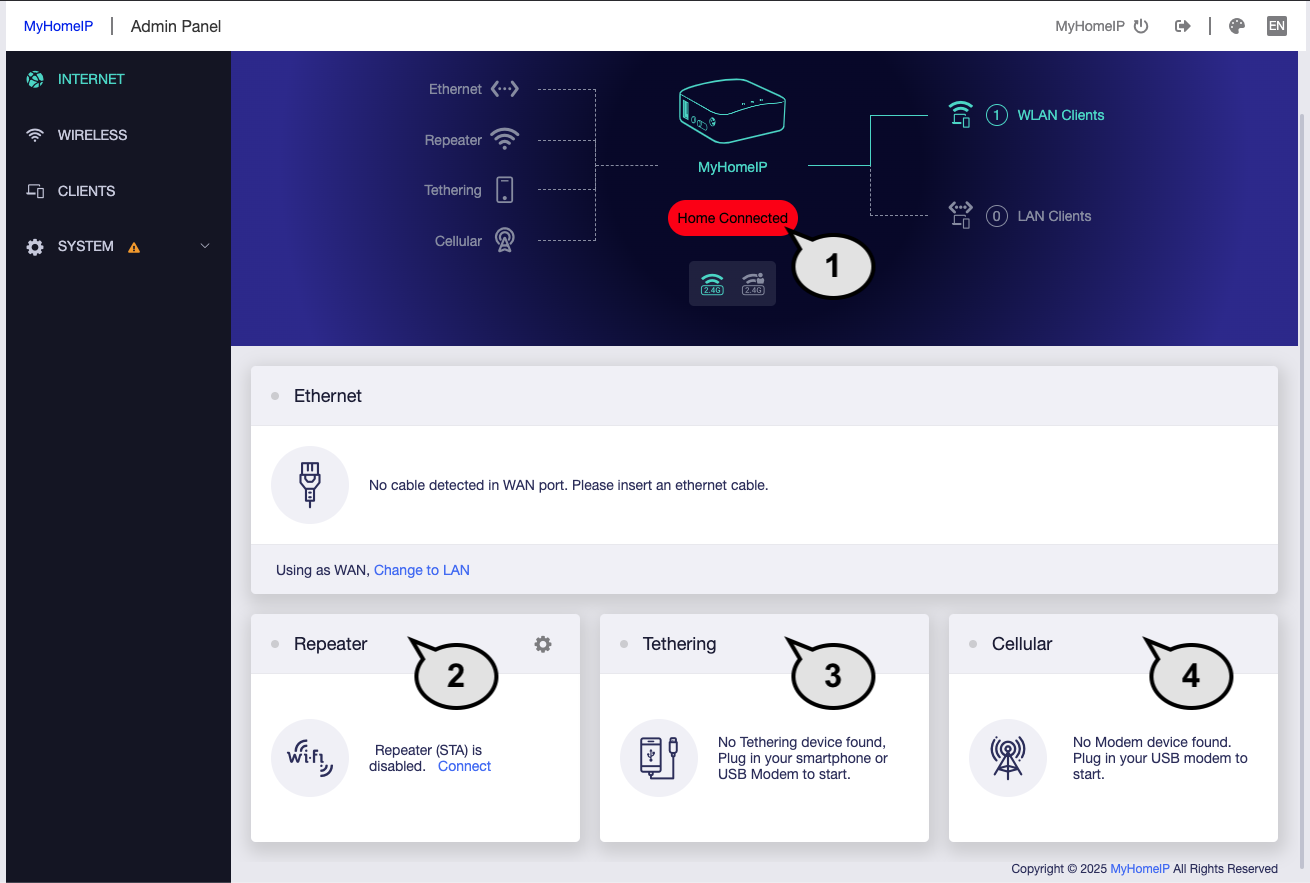Click the Change to LAN link
This screenshot has height=883, width=1310.
[421, 570]
